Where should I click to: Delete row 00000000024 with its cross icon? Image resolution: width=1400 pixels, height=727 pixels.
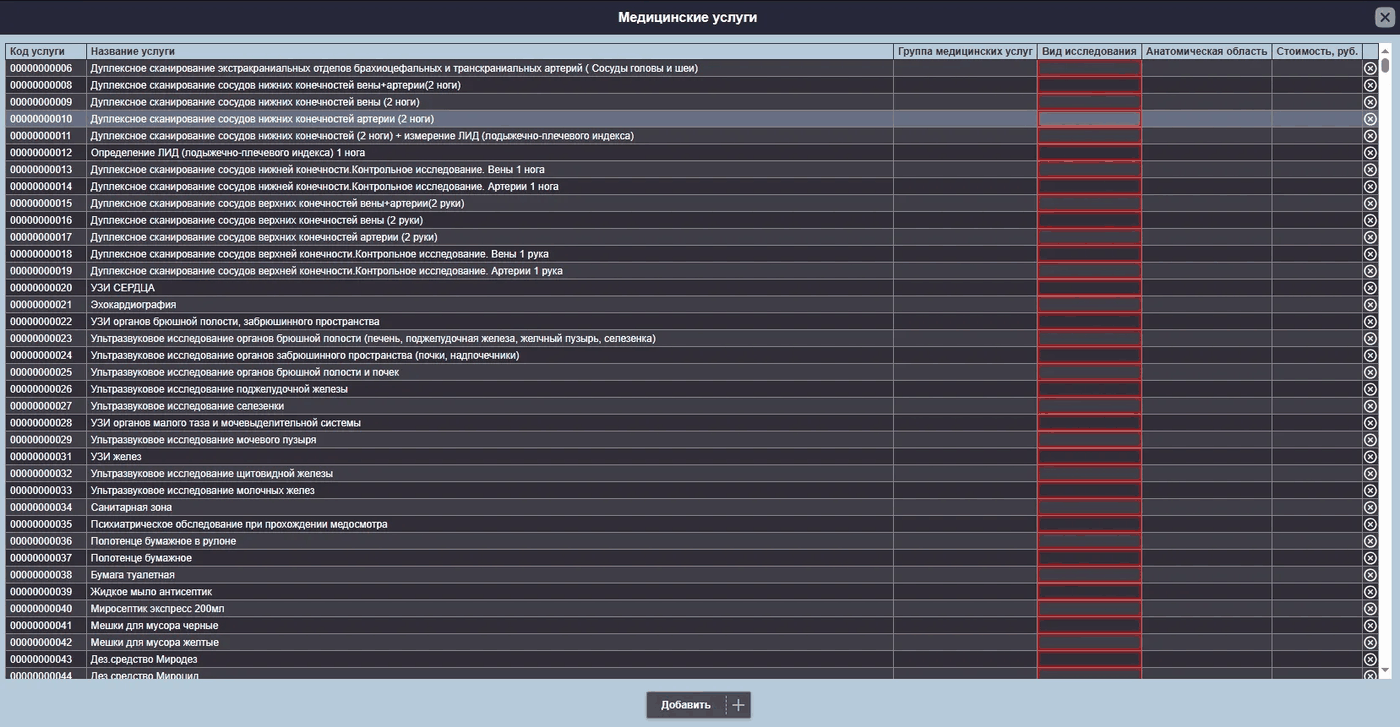point(1370,355)
